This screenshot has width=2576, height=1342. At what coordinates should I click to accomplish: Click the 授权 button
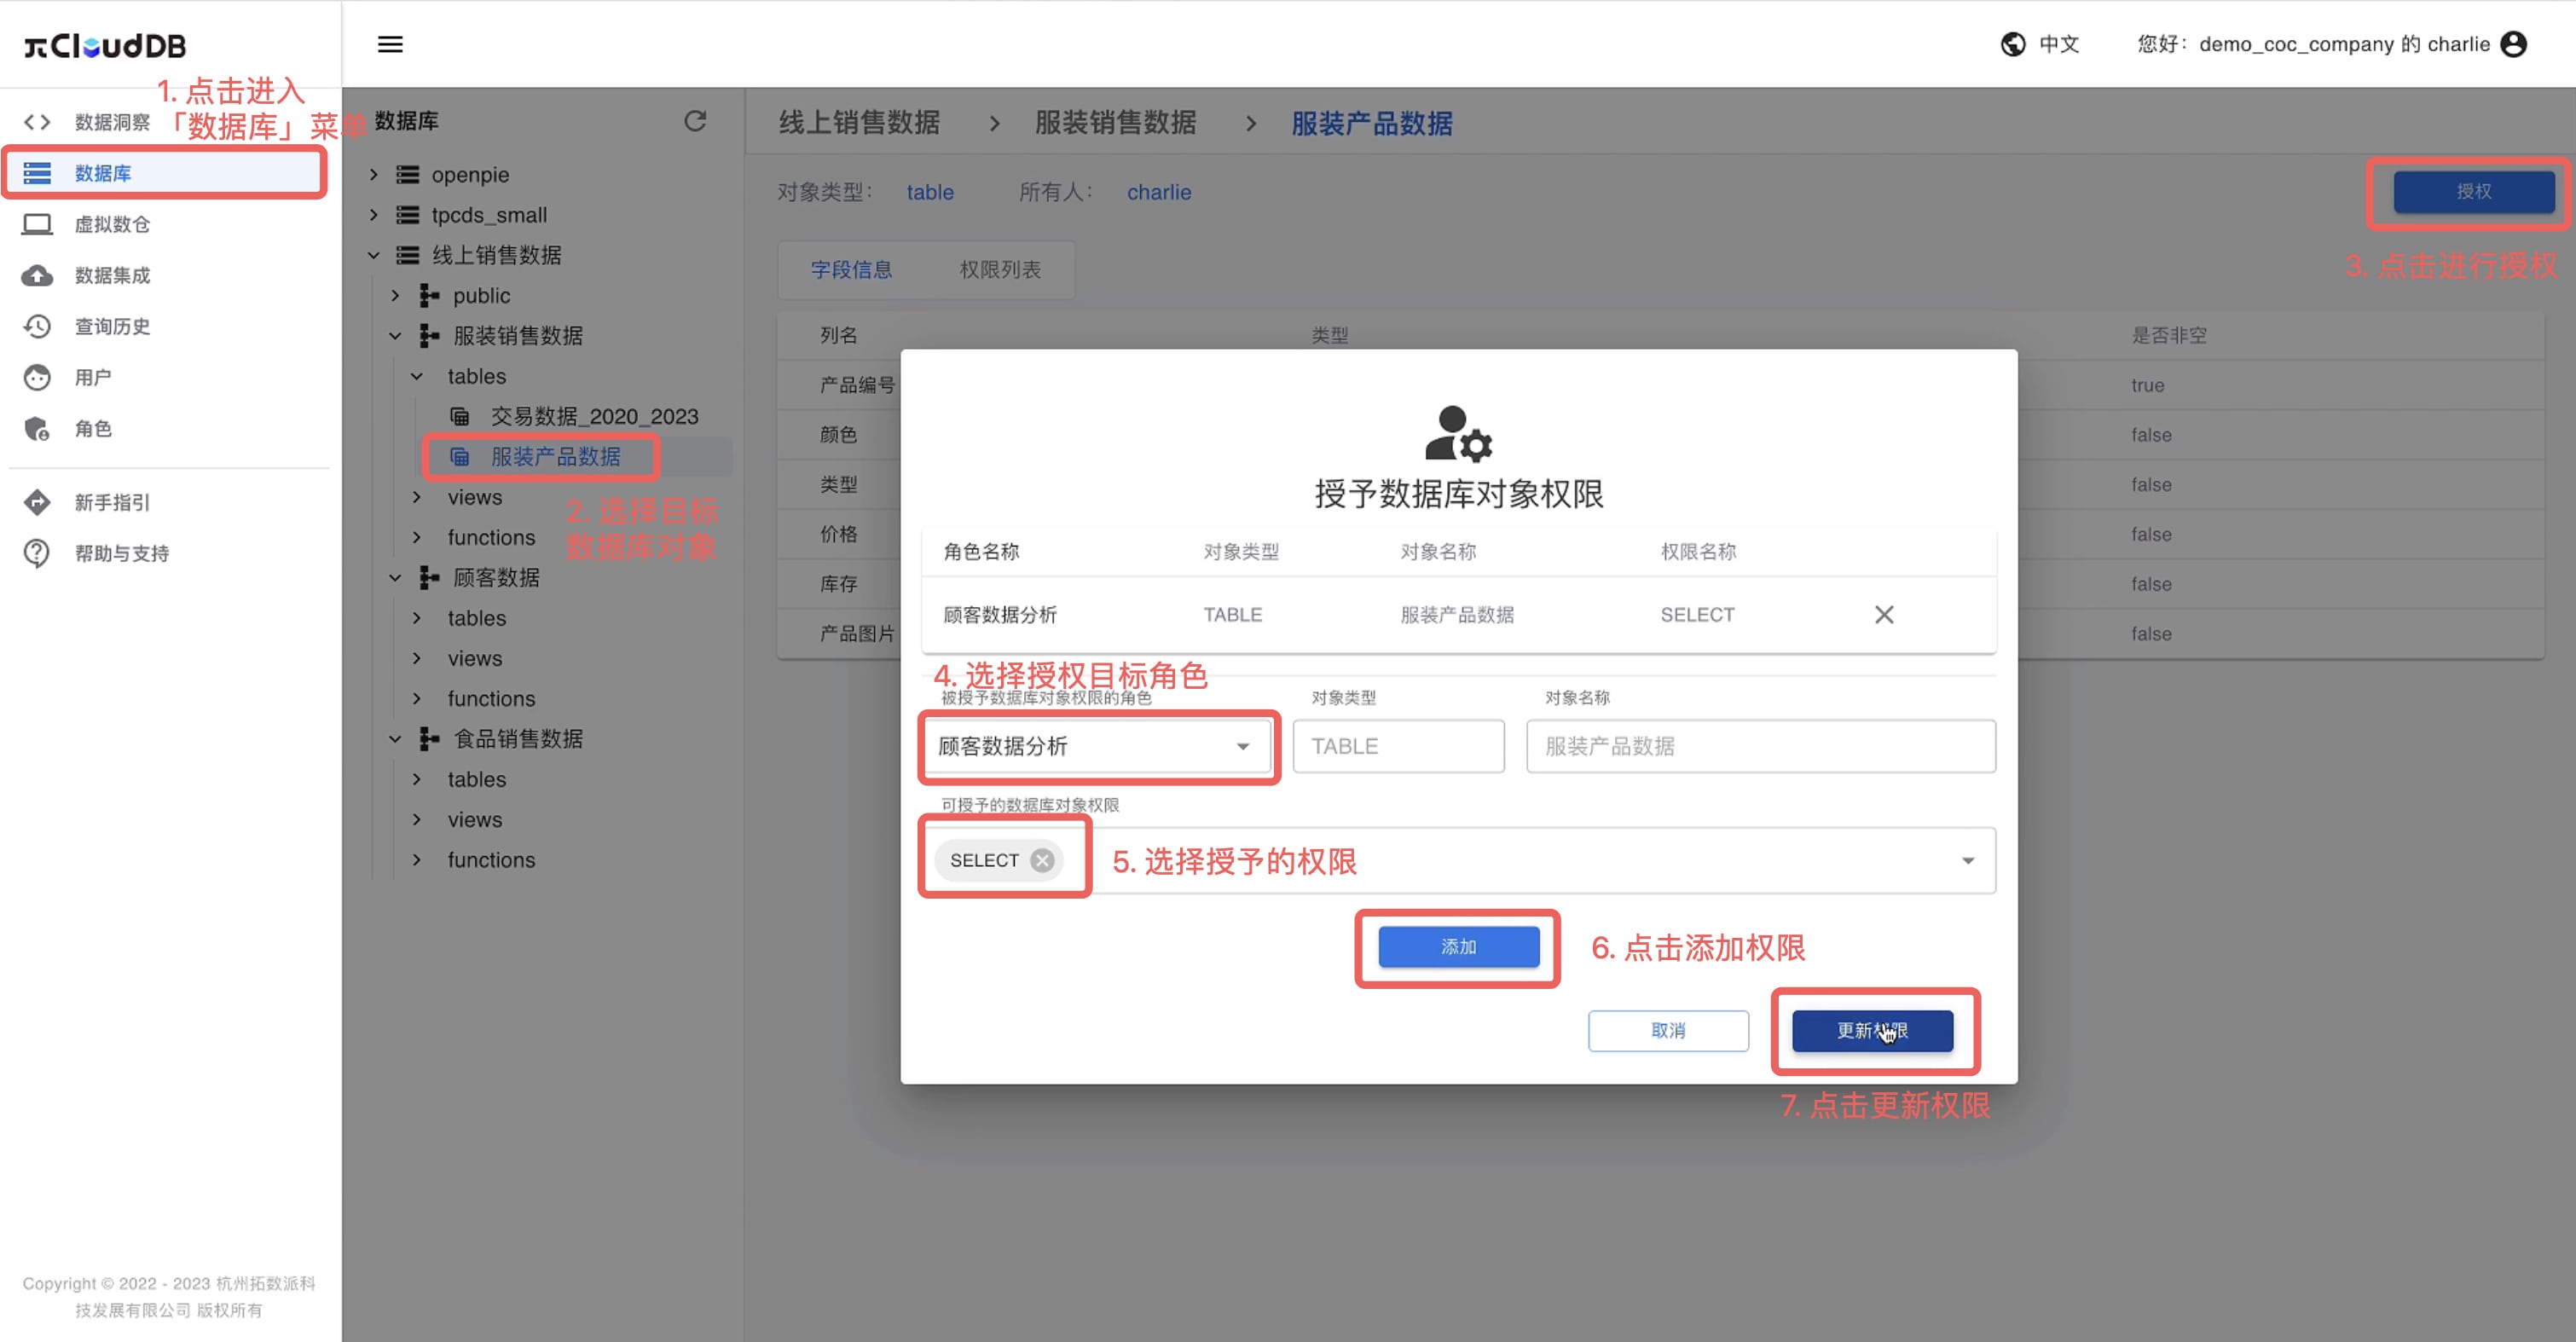(2474, 191)
